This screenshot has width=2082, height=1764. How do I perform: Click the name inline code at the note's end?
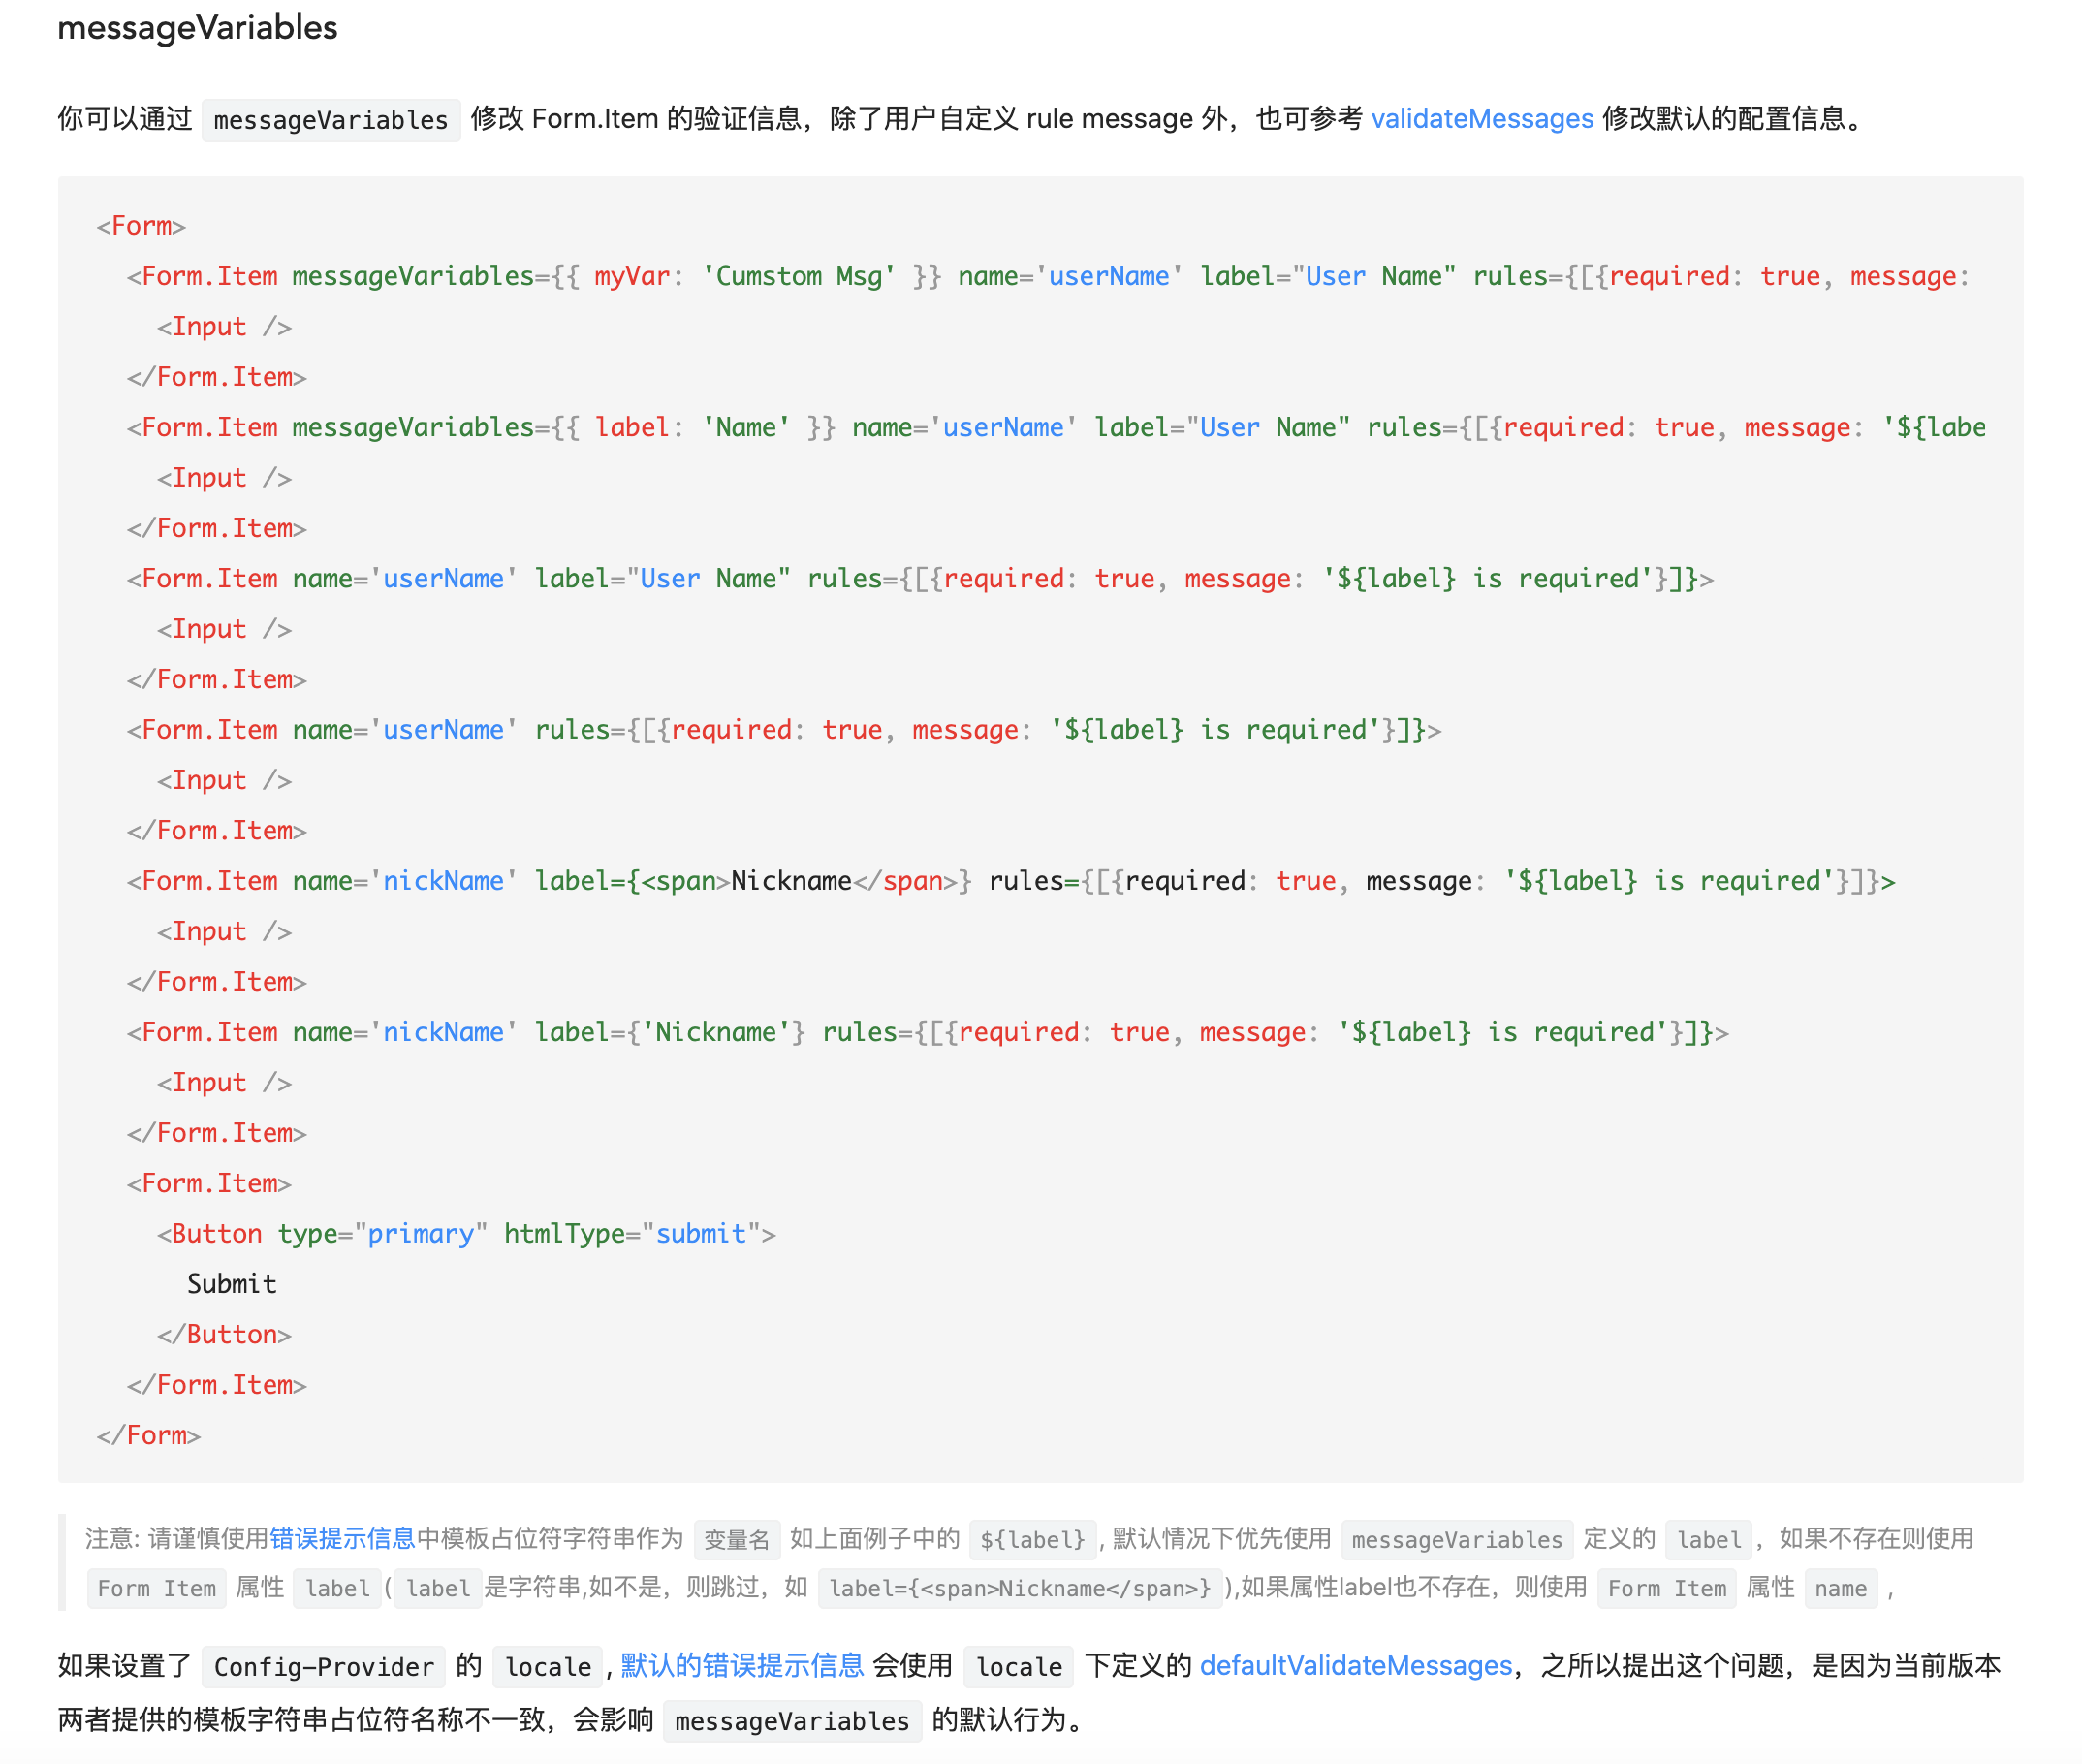[1840, 1589]
